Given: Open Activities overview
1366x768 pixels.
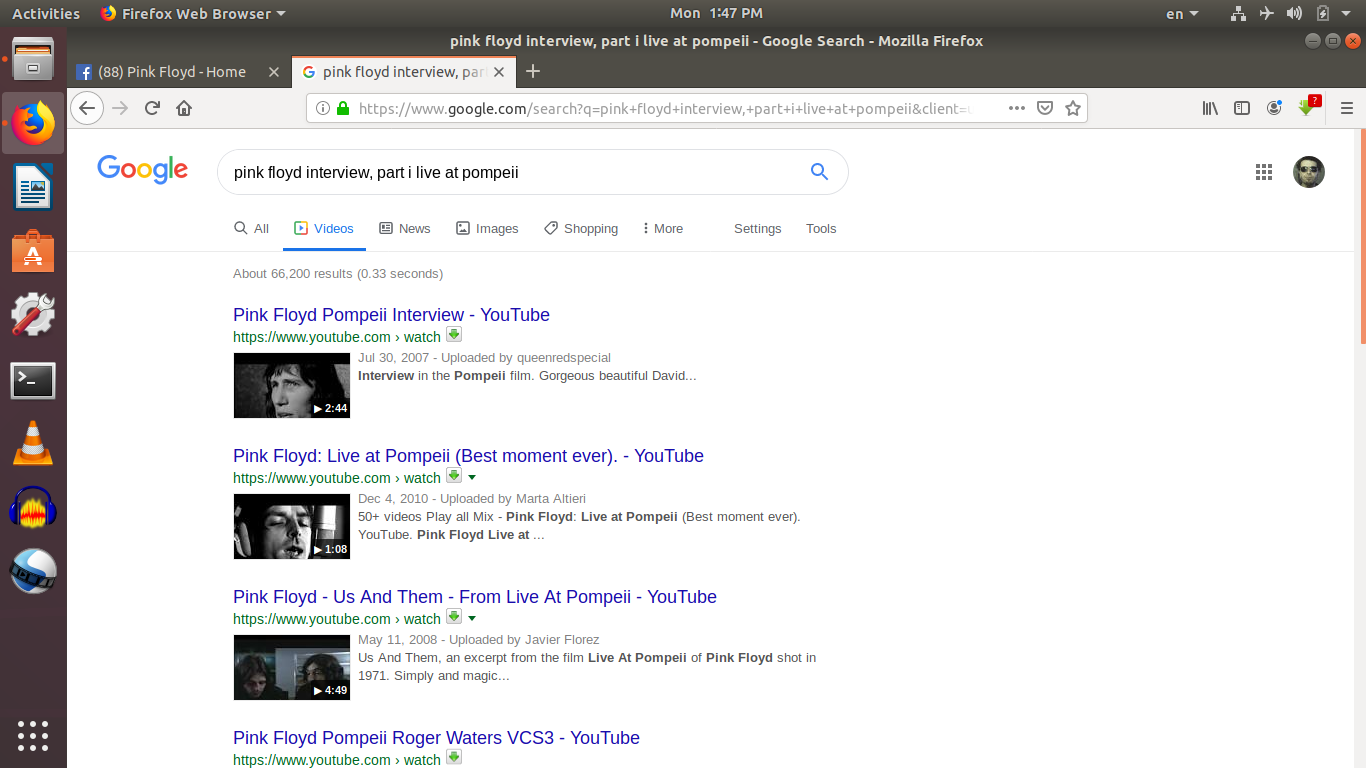Looking at the screenshot, I should click(46, 13).
